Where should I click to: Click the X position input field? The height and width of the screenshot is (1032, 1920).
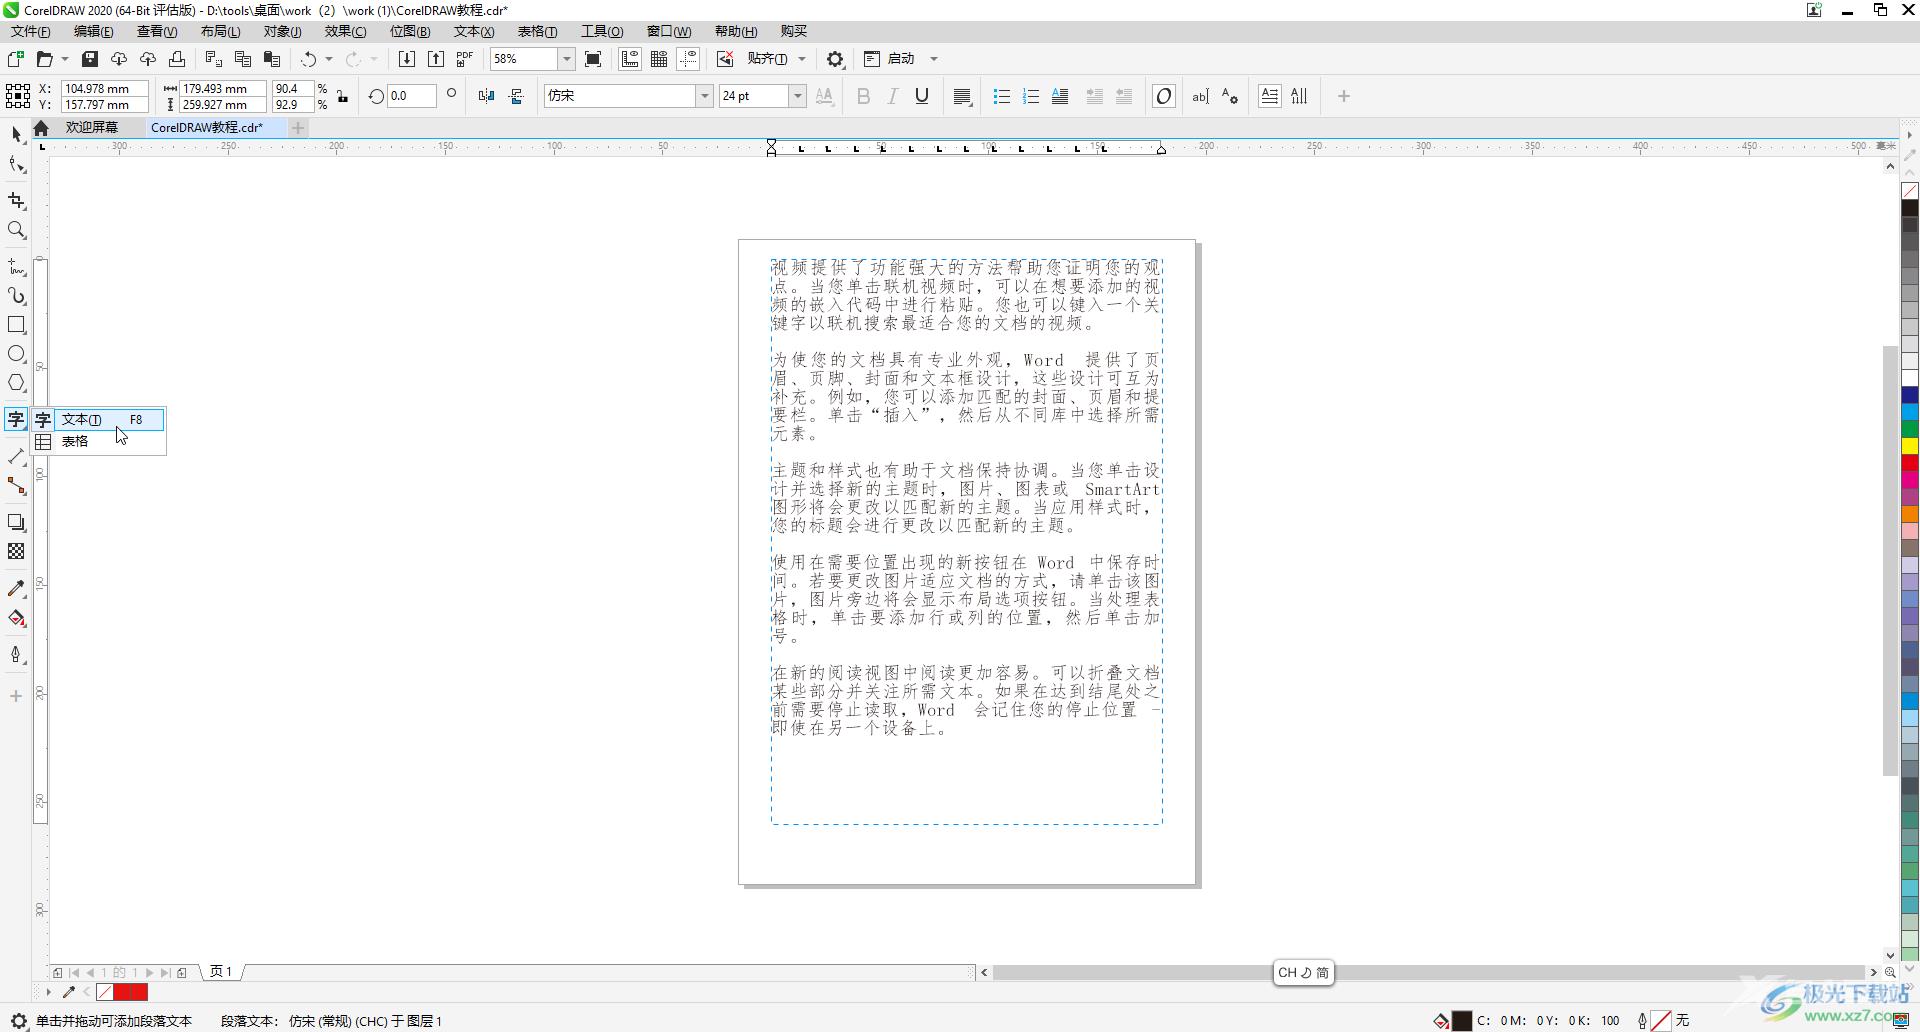point(104,88)
